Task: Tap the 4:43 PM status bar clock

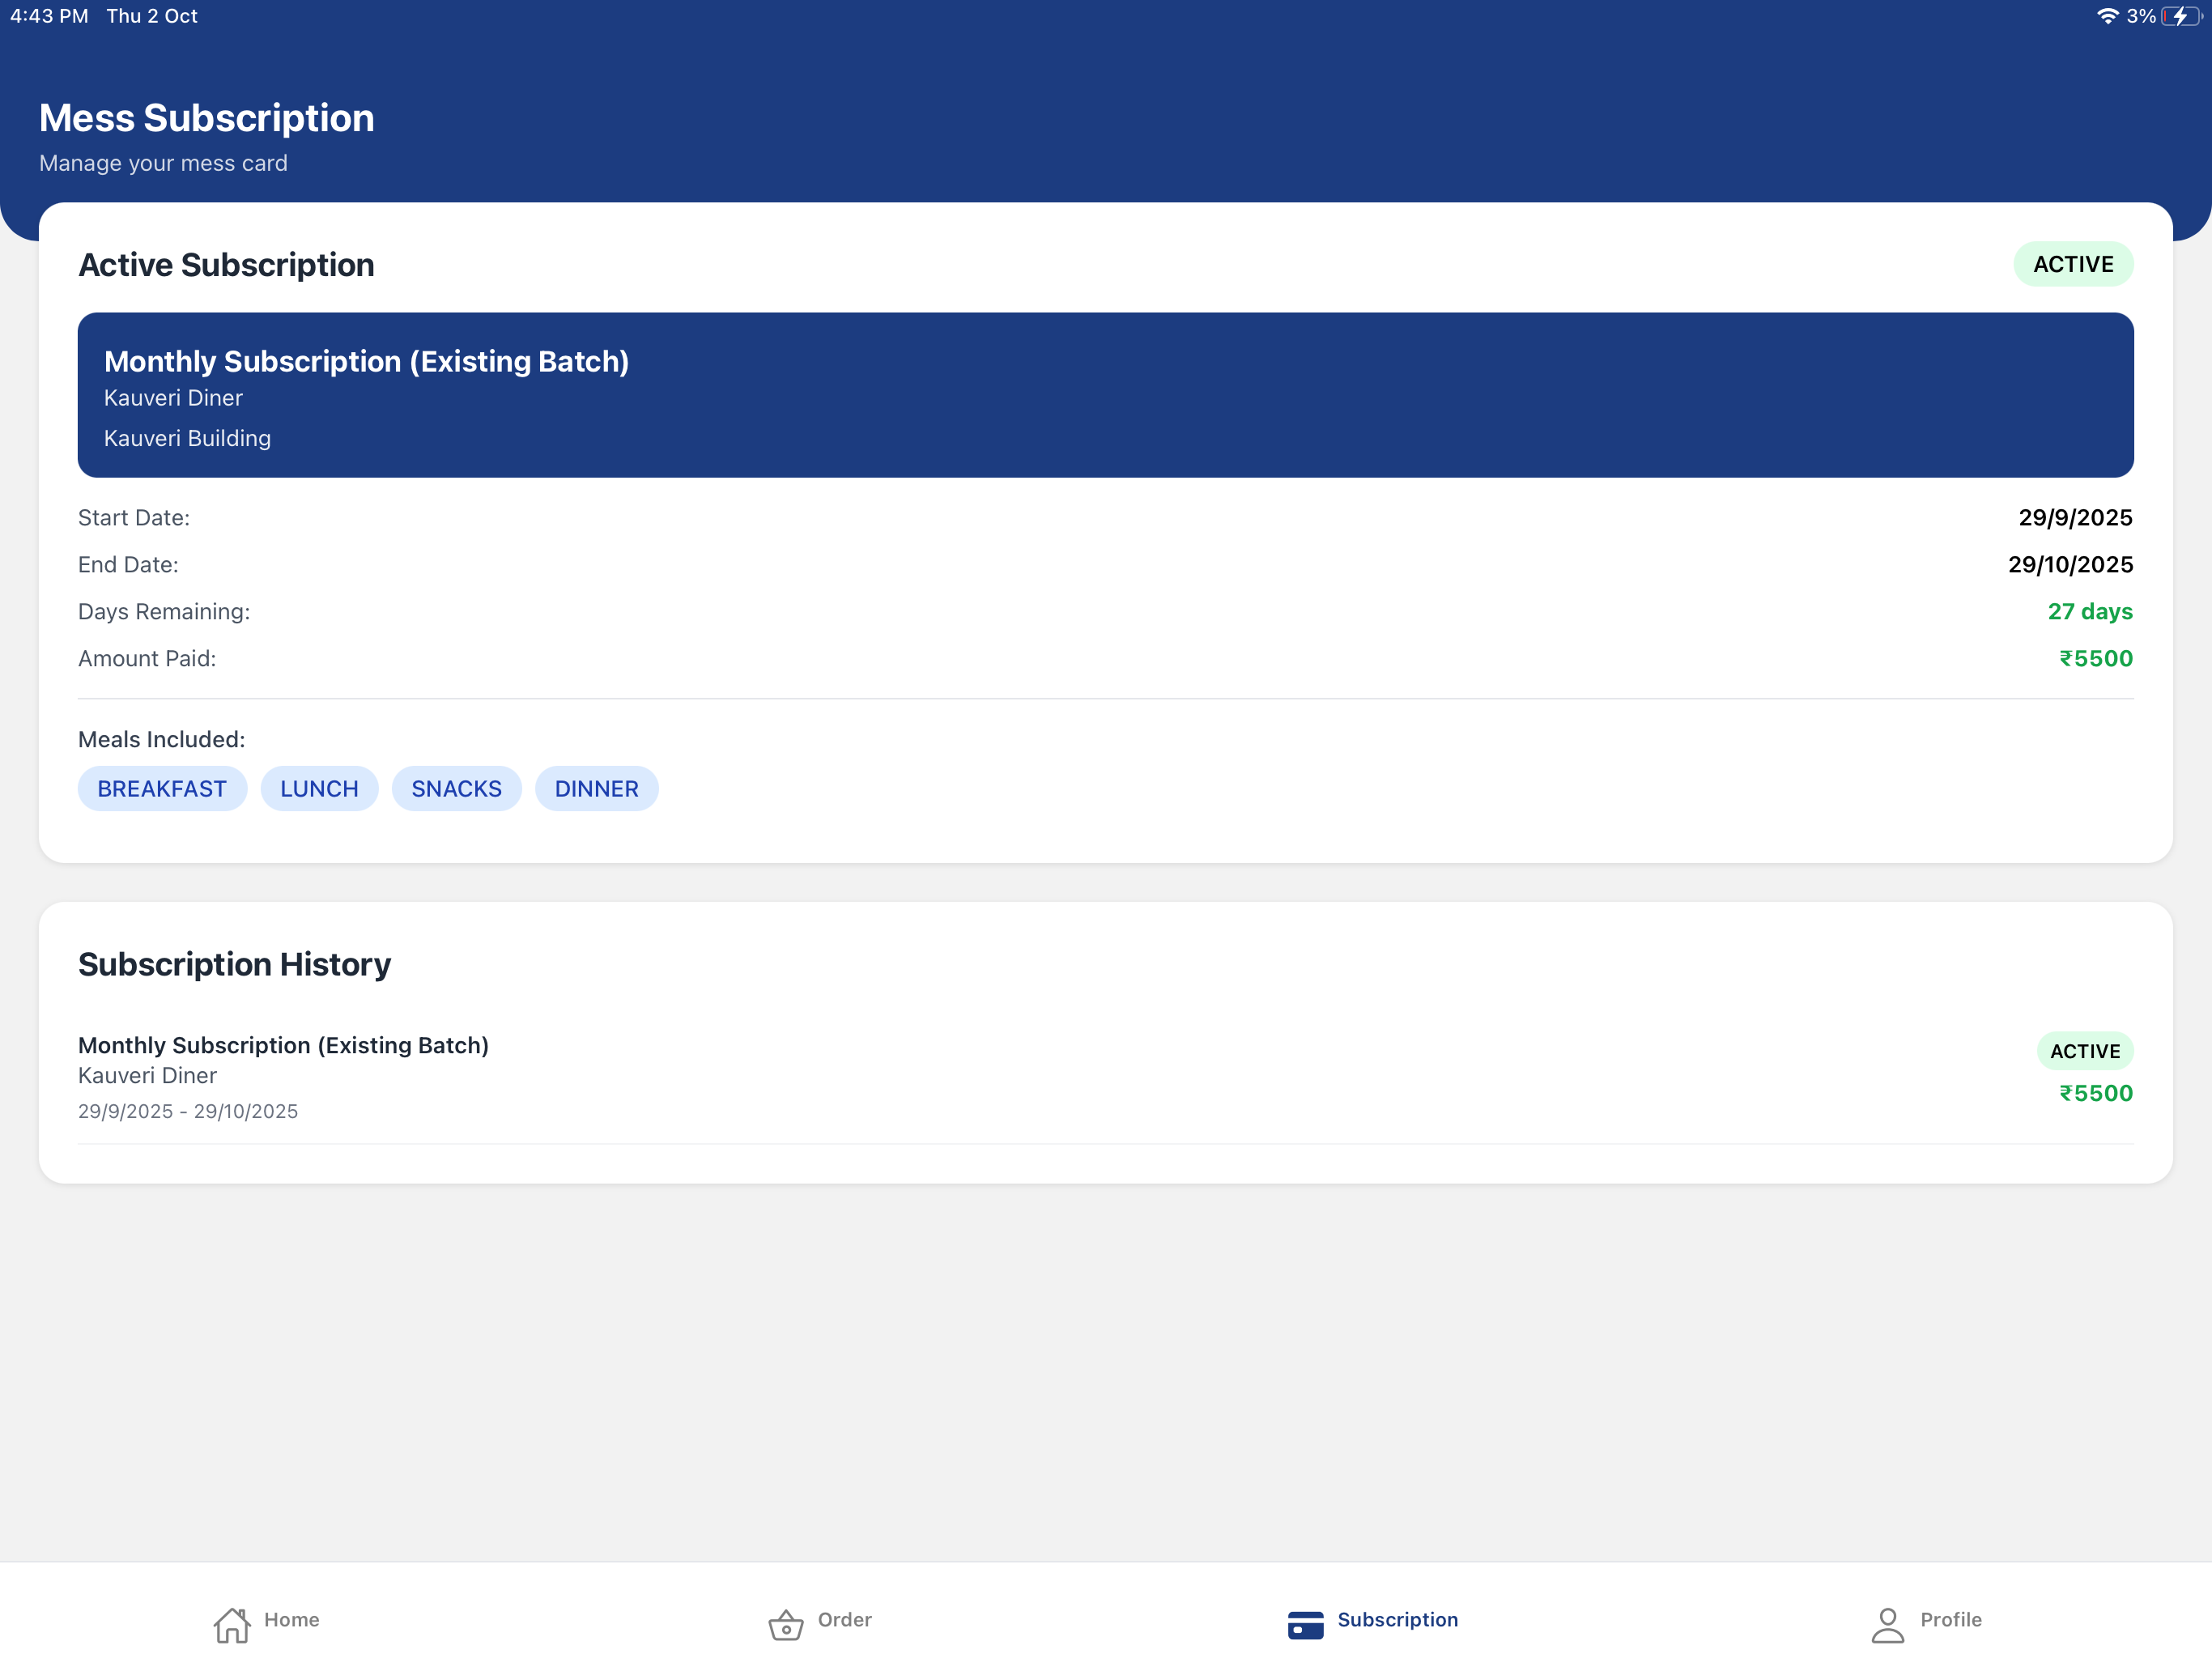Action: 49,16
